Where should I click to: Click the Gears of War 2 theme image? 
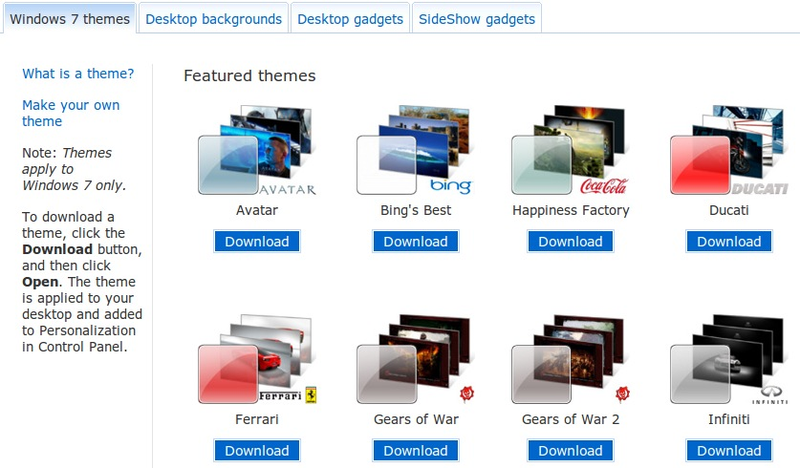(570, 359)
